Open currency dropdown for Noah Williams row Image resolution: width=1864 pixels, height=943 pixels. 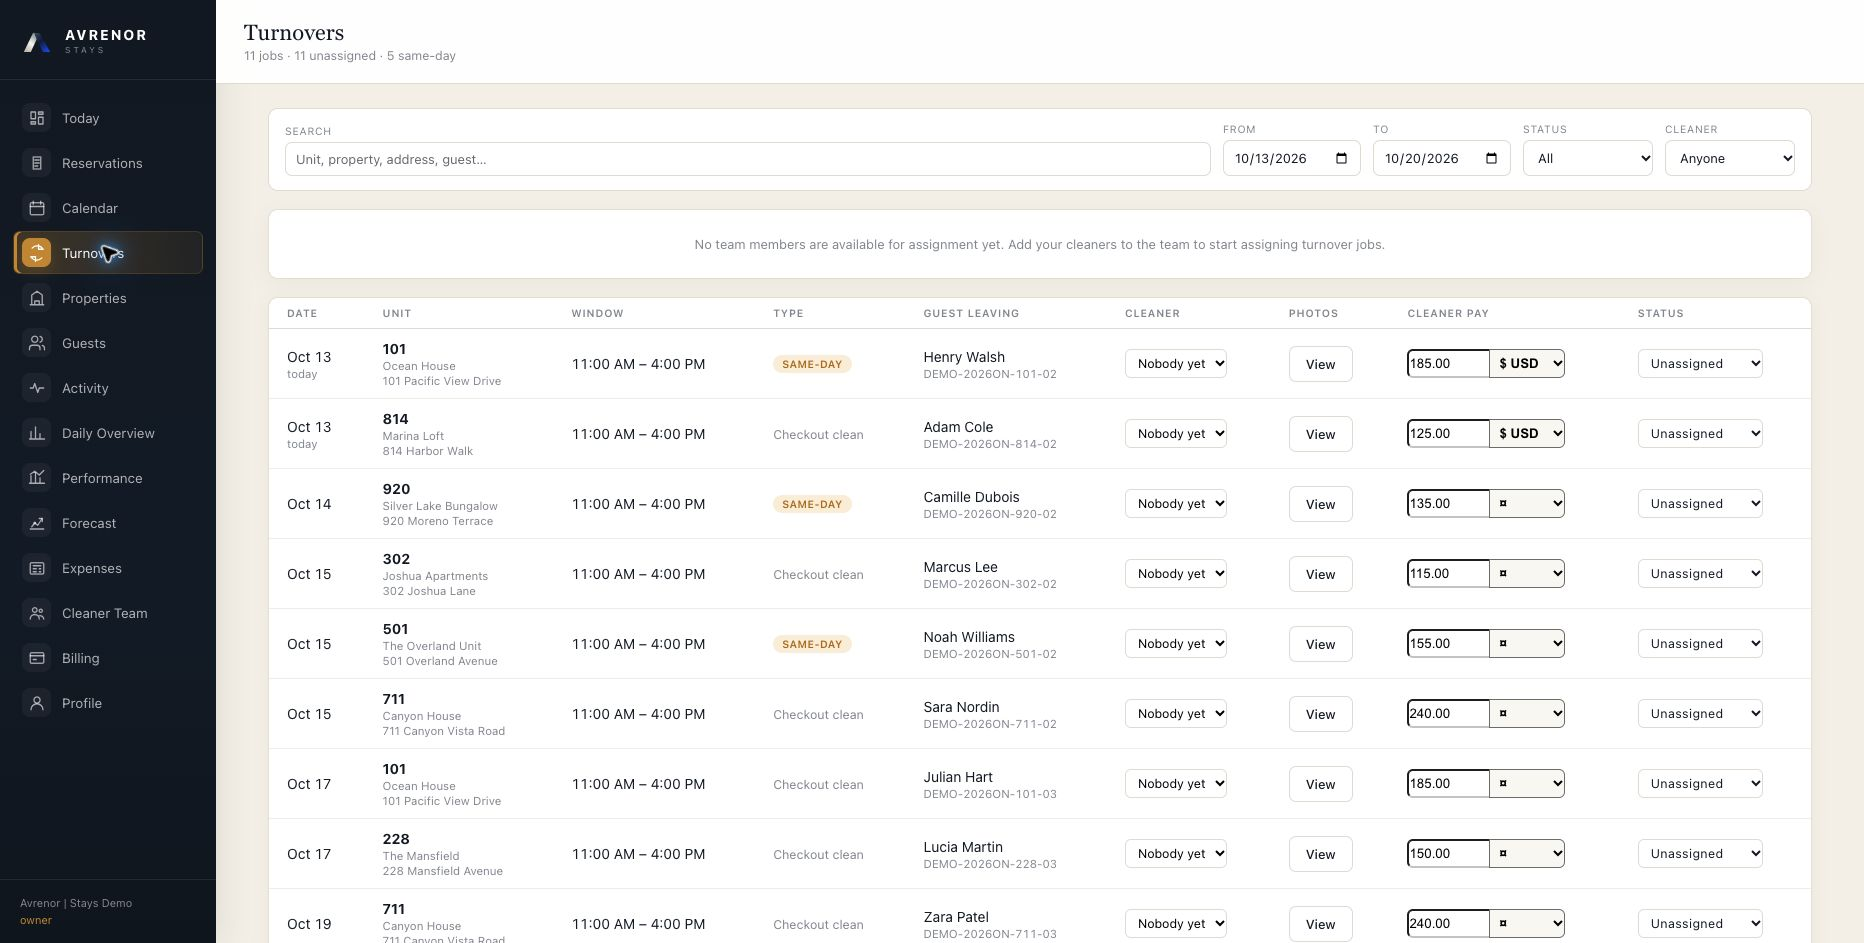(x=1527, y=644)
